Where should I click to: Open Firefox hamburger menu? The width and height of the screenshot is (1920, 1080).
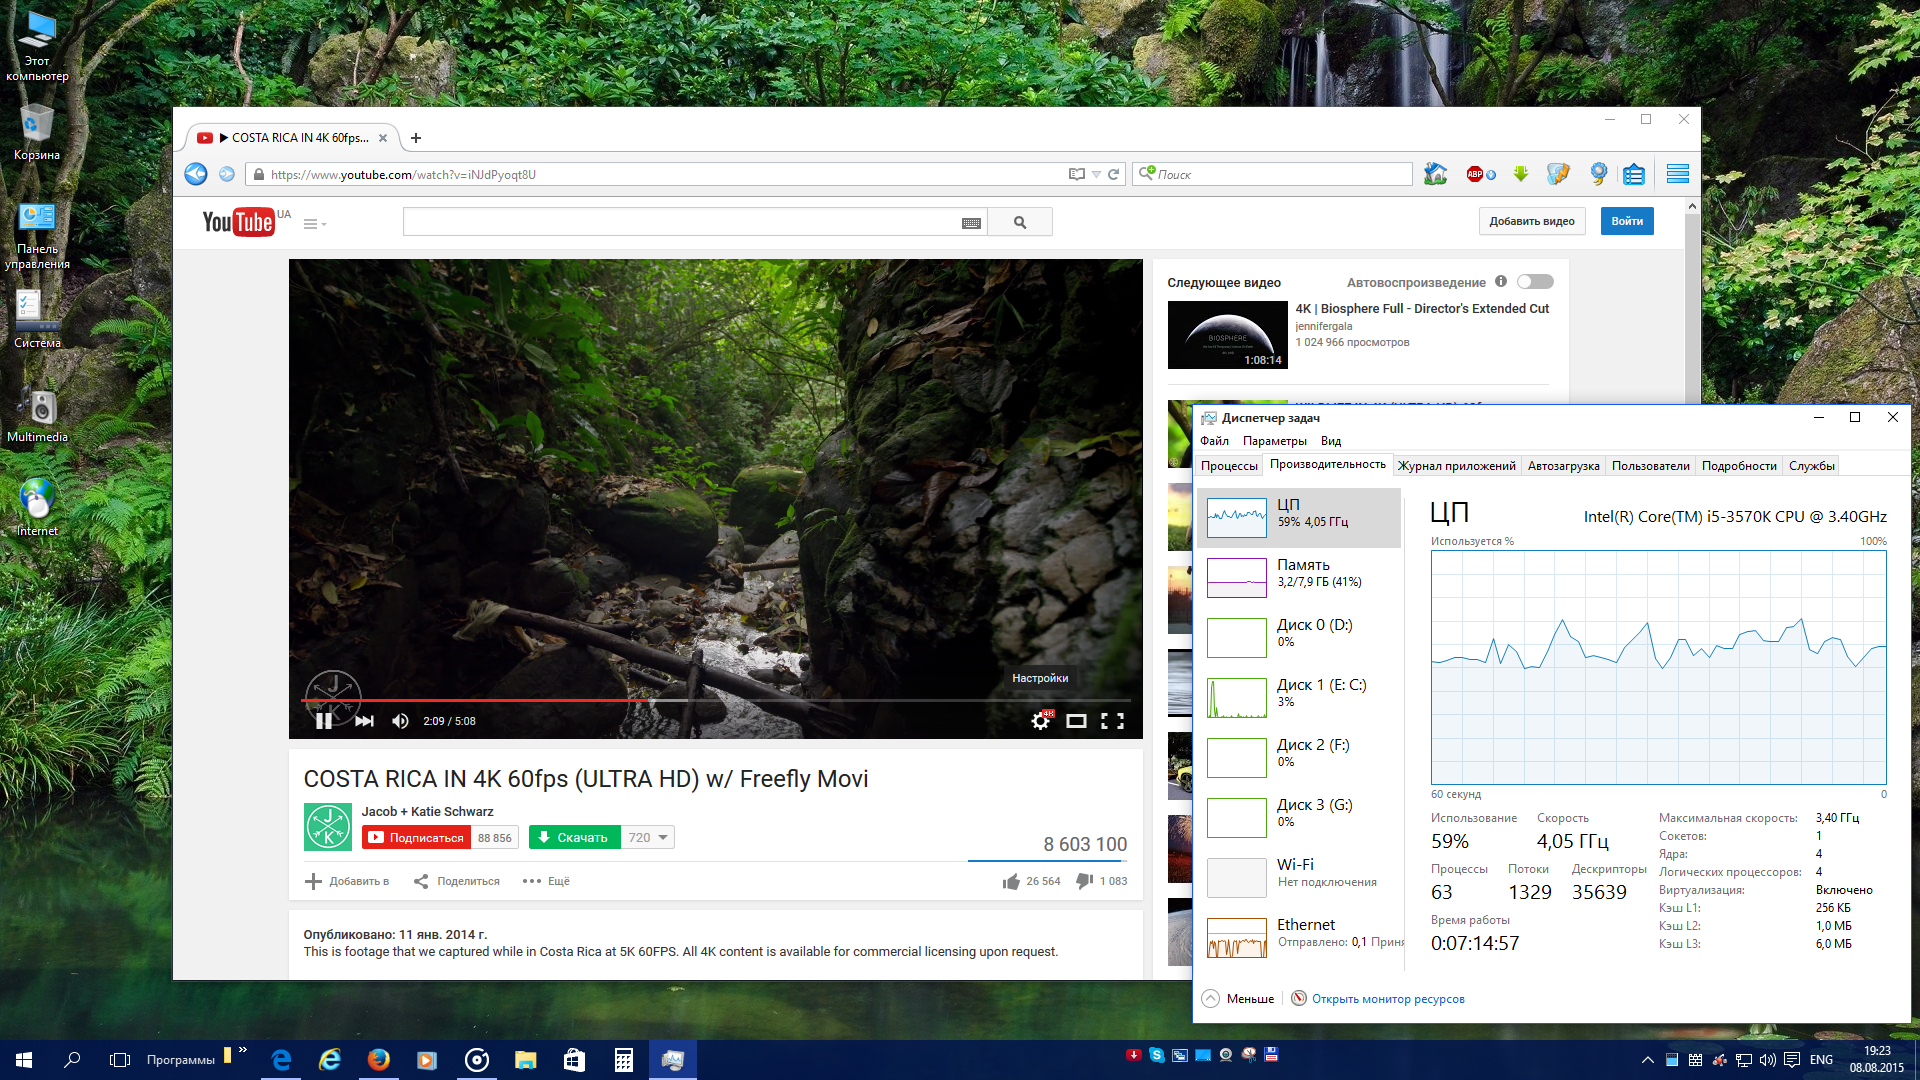[1677, 174]
